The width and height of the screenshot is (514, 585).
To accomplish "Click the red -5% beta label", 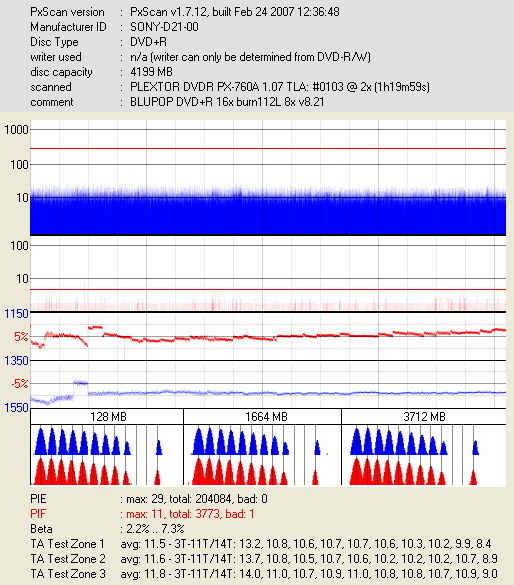I will (20, 384).
